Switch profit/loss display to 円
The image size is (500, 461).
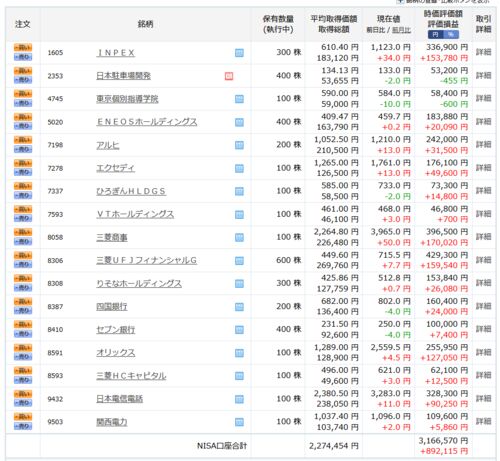tap(435, 35)
